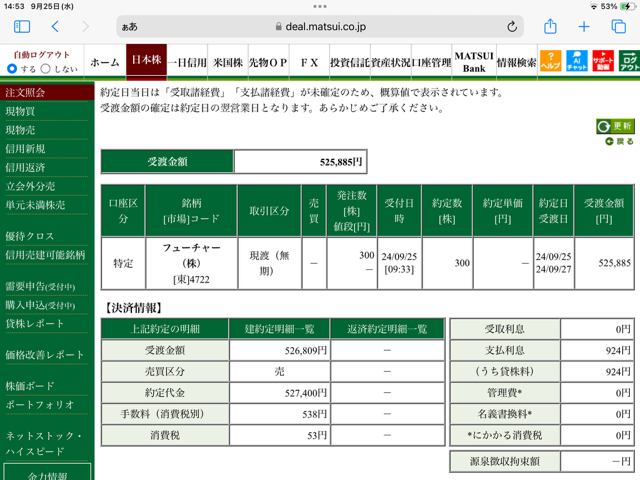Click the 24/09/25 [09:33] reception time cell
The width and height of the screenshot is (640, 480).
point(400,263)
